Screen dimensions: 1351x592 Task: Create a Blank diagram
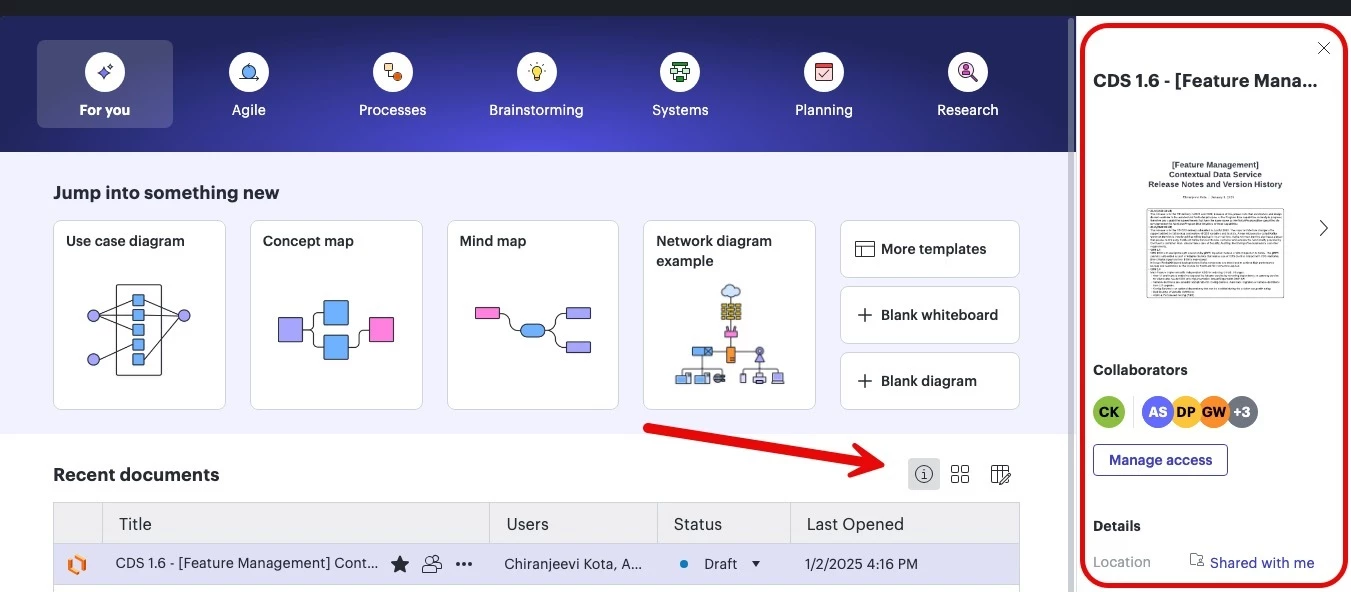pyautogui.click(x=930, y=381)
